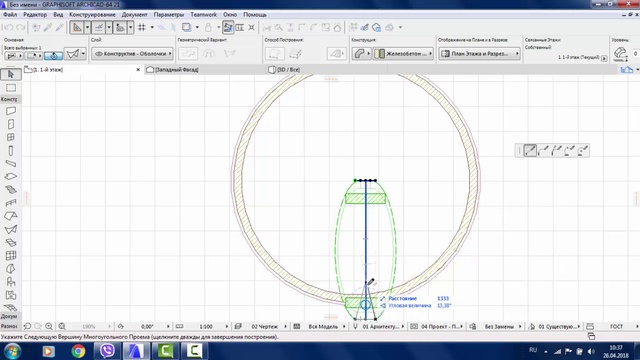Viewport: 640px width, 360px height.
Task: Open the Файл menu
Action: (x=10, y=15)
